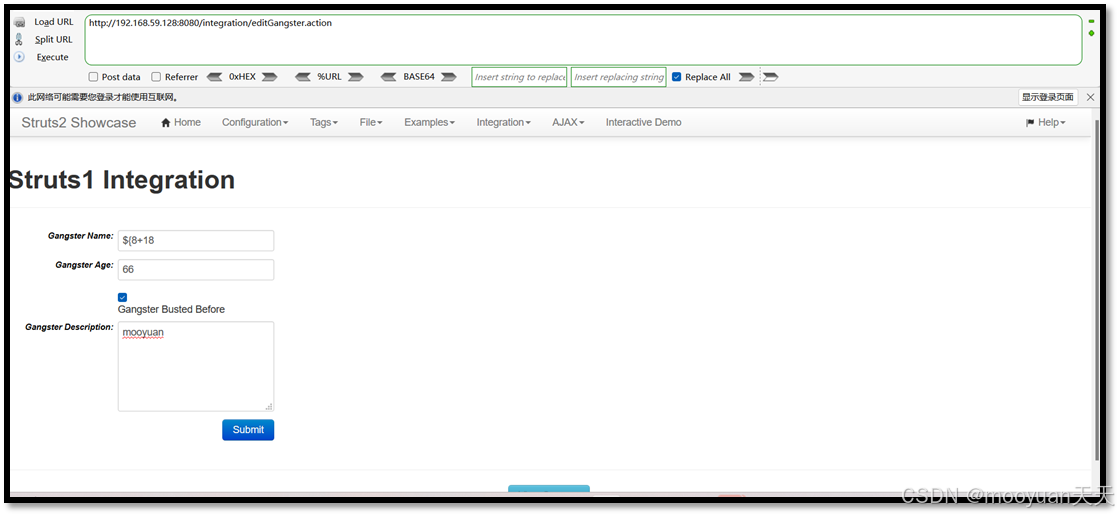Click the arrow next to Replace All

(x=746, y=77)
